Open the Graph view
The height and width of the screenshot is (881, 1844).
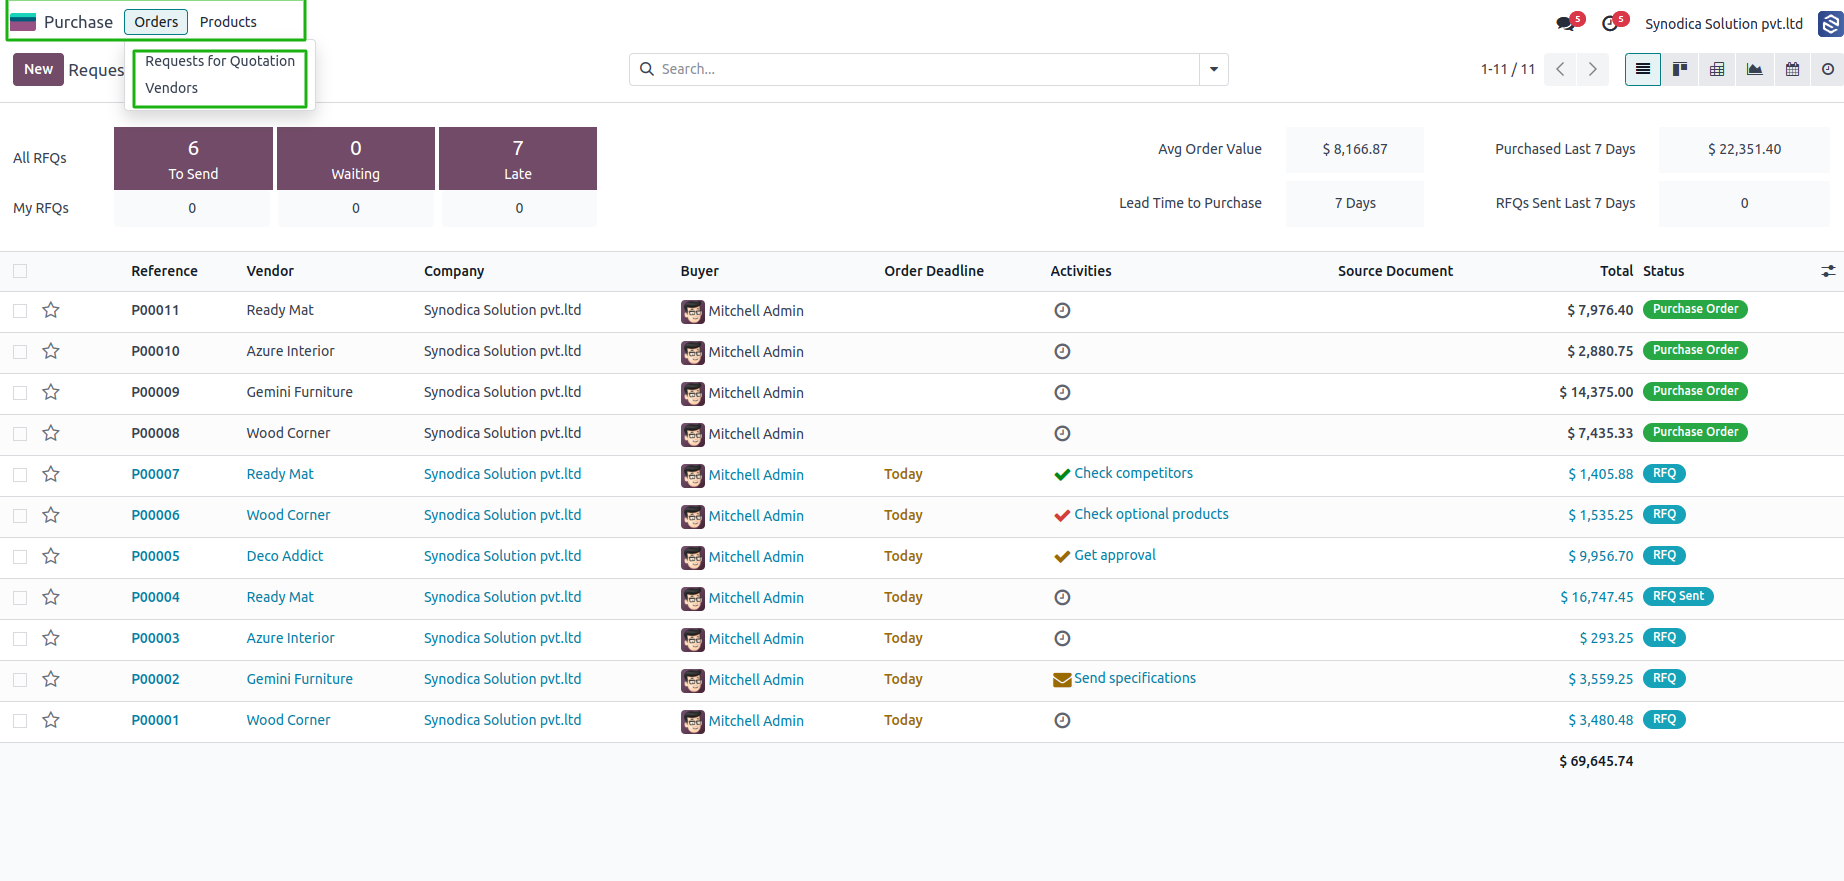click(x=1754, y=69)
